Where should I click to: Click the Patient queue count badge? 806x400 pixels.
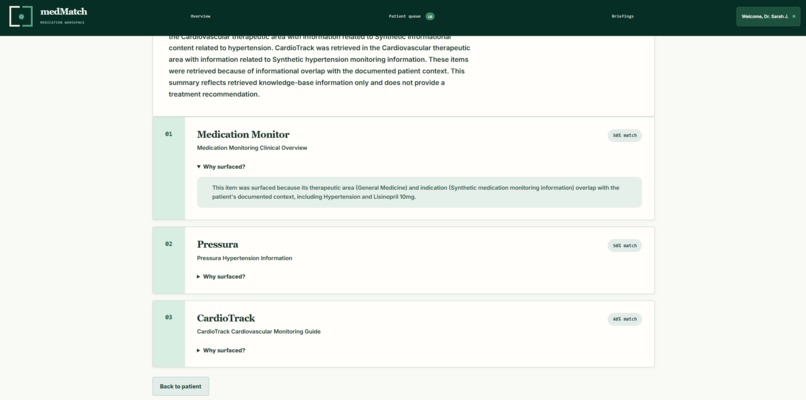pyautogui.click(x=430, y=16)
